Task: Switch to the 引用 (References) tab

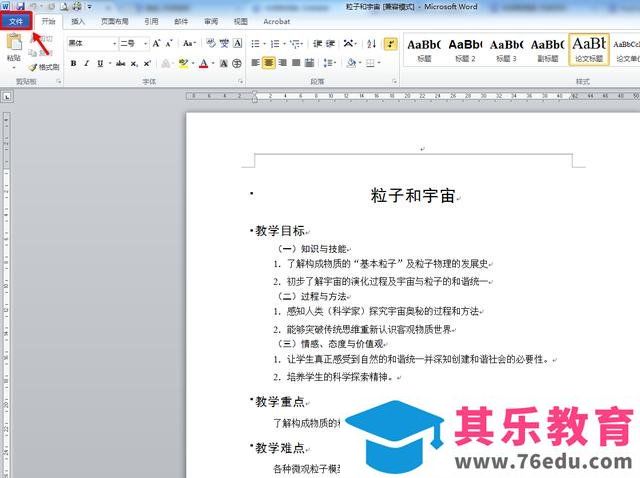Action: (151, 21)
